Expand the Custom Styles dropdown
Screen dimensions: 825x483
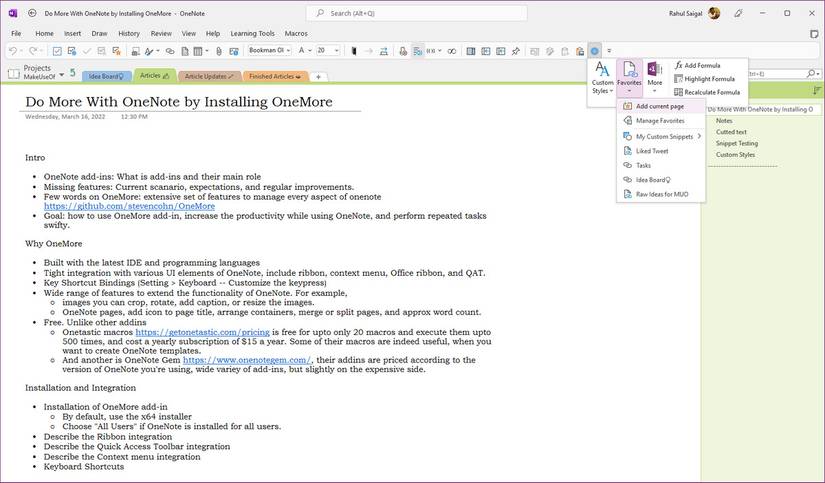[611, 91]
